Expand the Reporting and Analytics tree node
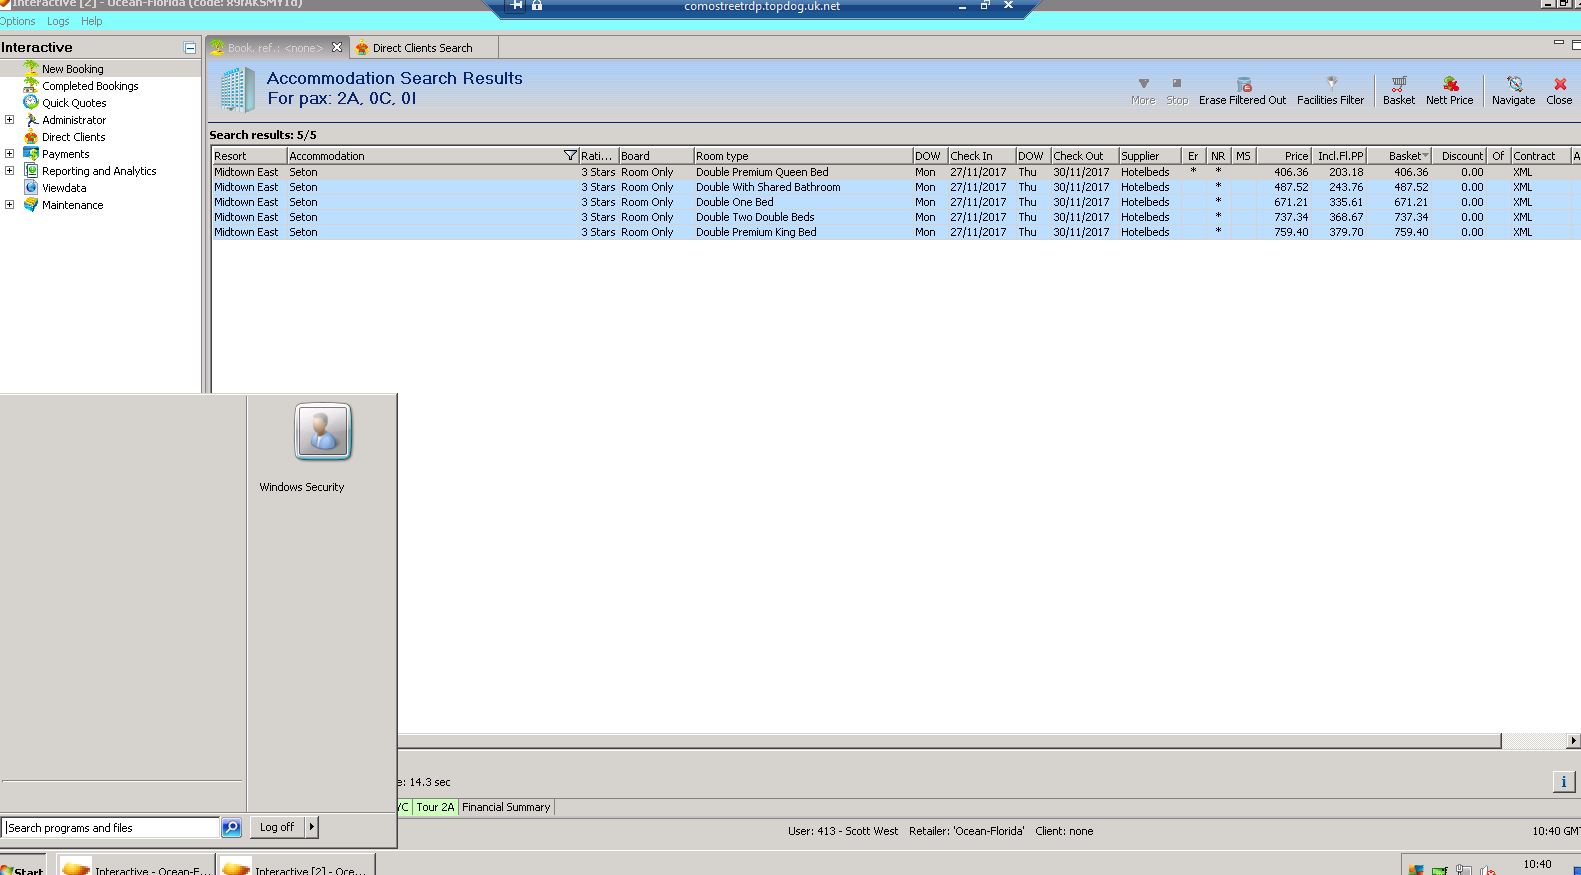This screenshot has height=875, width=1581. [x=10, y=170]
